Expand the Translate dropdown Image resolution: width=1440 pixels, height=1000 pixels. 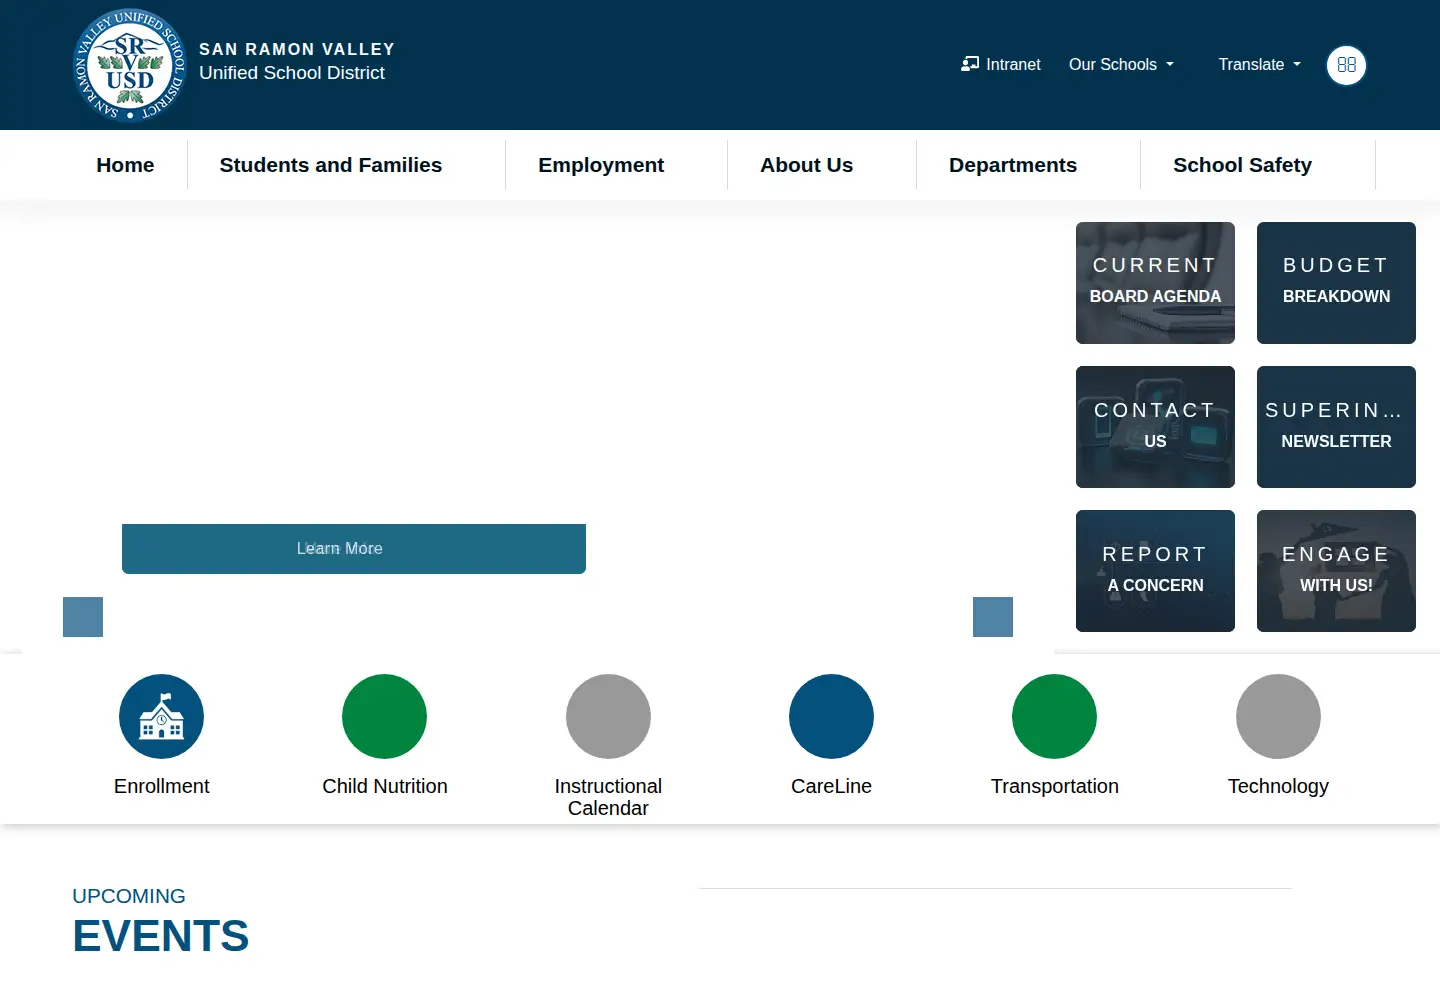pyautogui.click(x=1260, y=64)
